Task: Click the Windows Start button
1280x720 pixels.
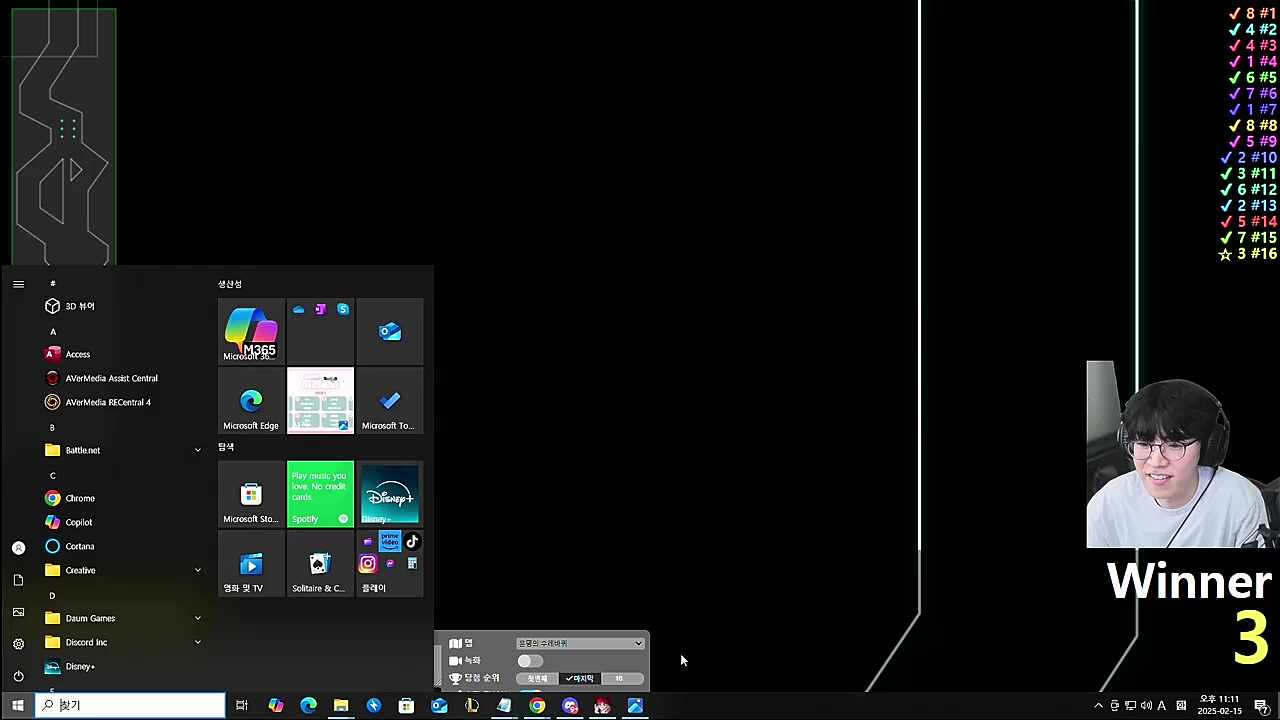Action: tap(18, 706)
